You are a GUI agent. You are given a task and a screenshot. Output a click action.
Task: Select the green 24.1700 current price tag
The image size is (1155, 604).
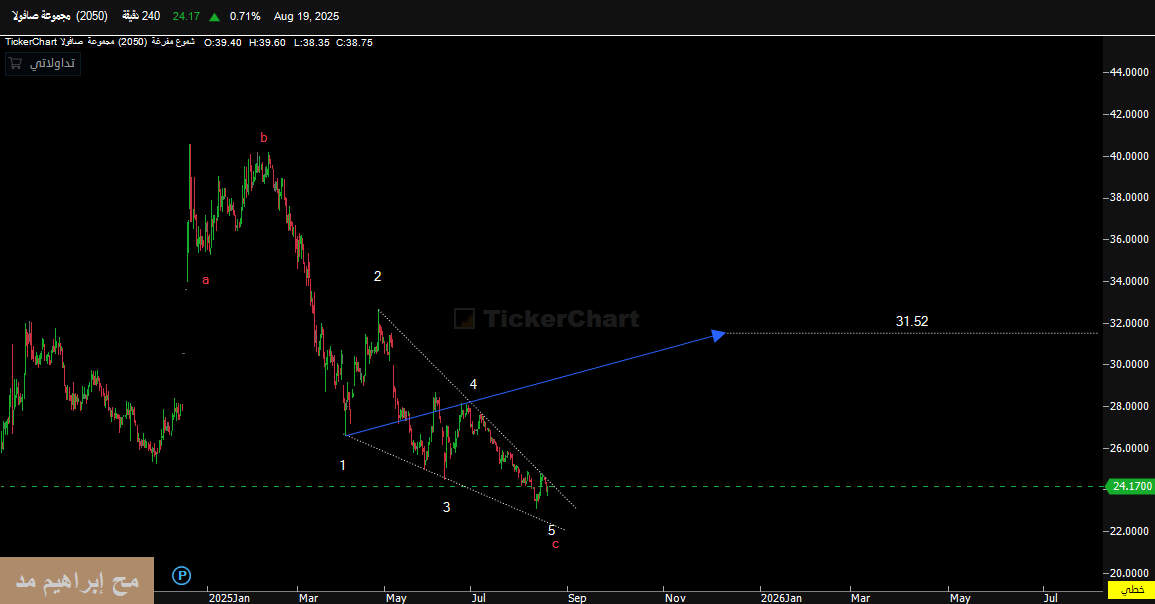1131,486
